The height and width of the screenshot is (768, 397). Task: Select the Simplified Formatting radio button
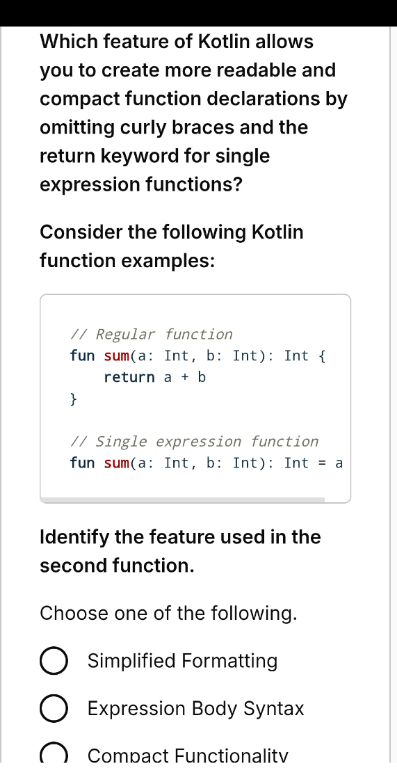(53, 661)
